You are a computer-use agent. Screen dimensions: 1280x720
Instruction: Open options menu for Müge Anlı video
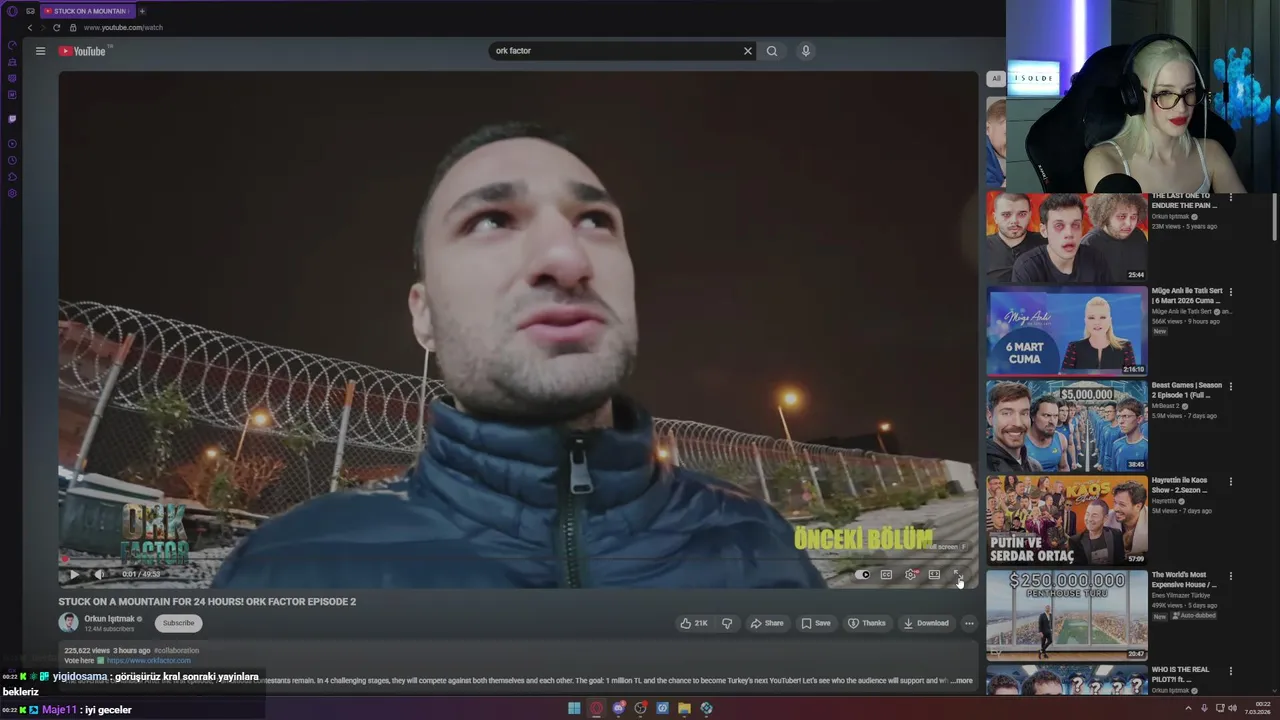tap(1231, 292)
